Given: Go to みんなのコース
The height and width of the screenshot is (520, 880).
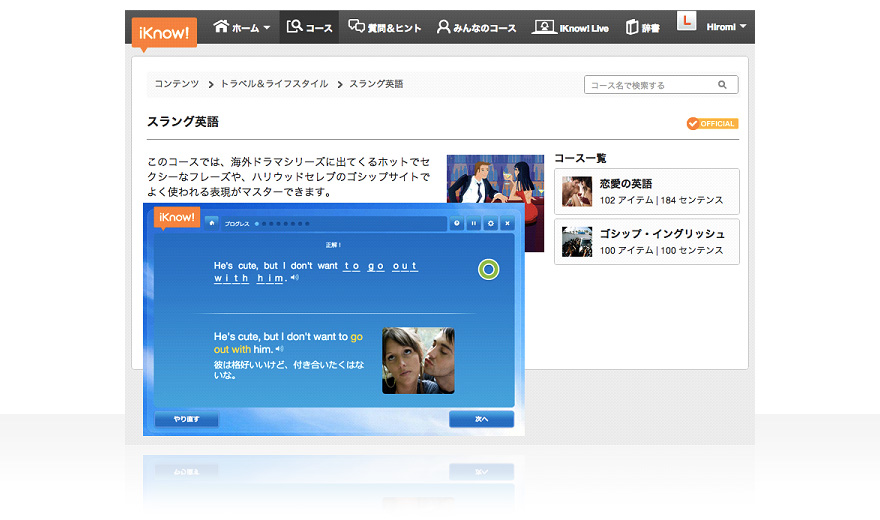Looking at the screenshot, I should [x=476, y=27].
